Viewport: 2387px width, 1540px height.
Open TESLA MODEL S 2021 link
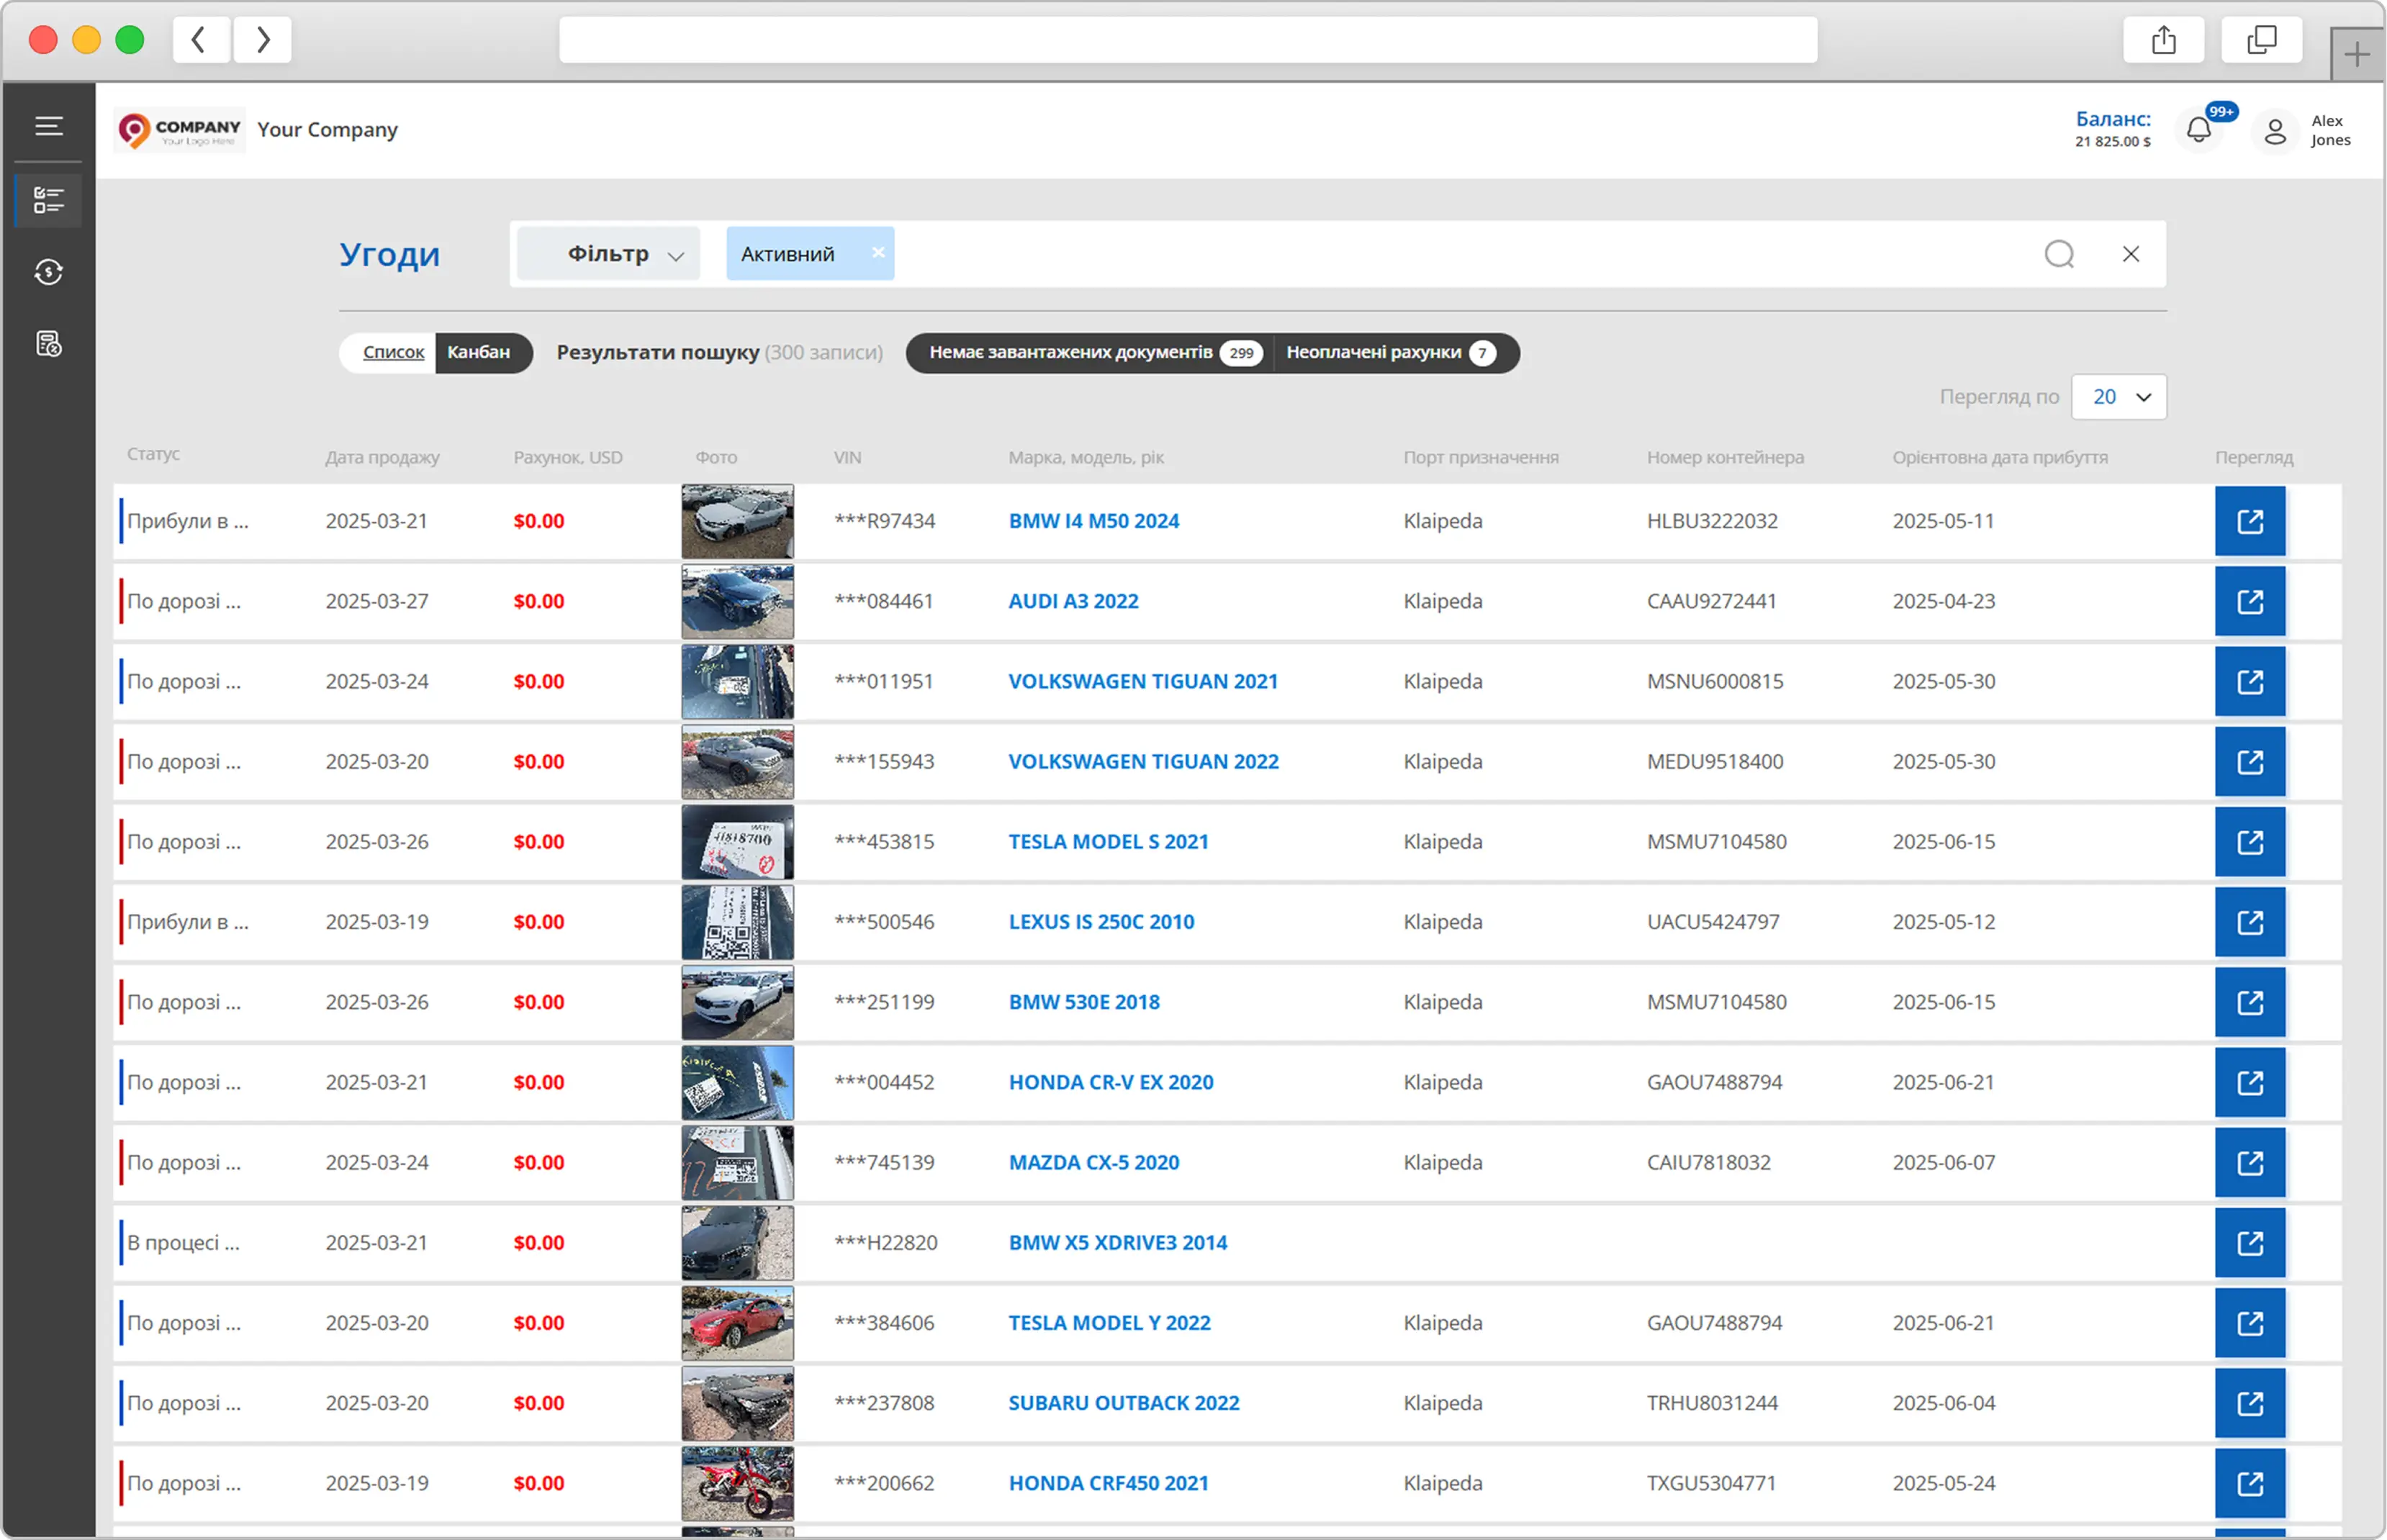(x=1108, y=842)
